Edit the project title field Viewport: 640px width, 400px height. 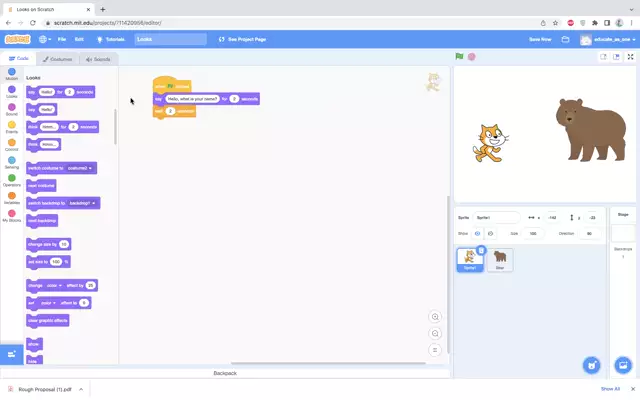(x=171, y=39)
